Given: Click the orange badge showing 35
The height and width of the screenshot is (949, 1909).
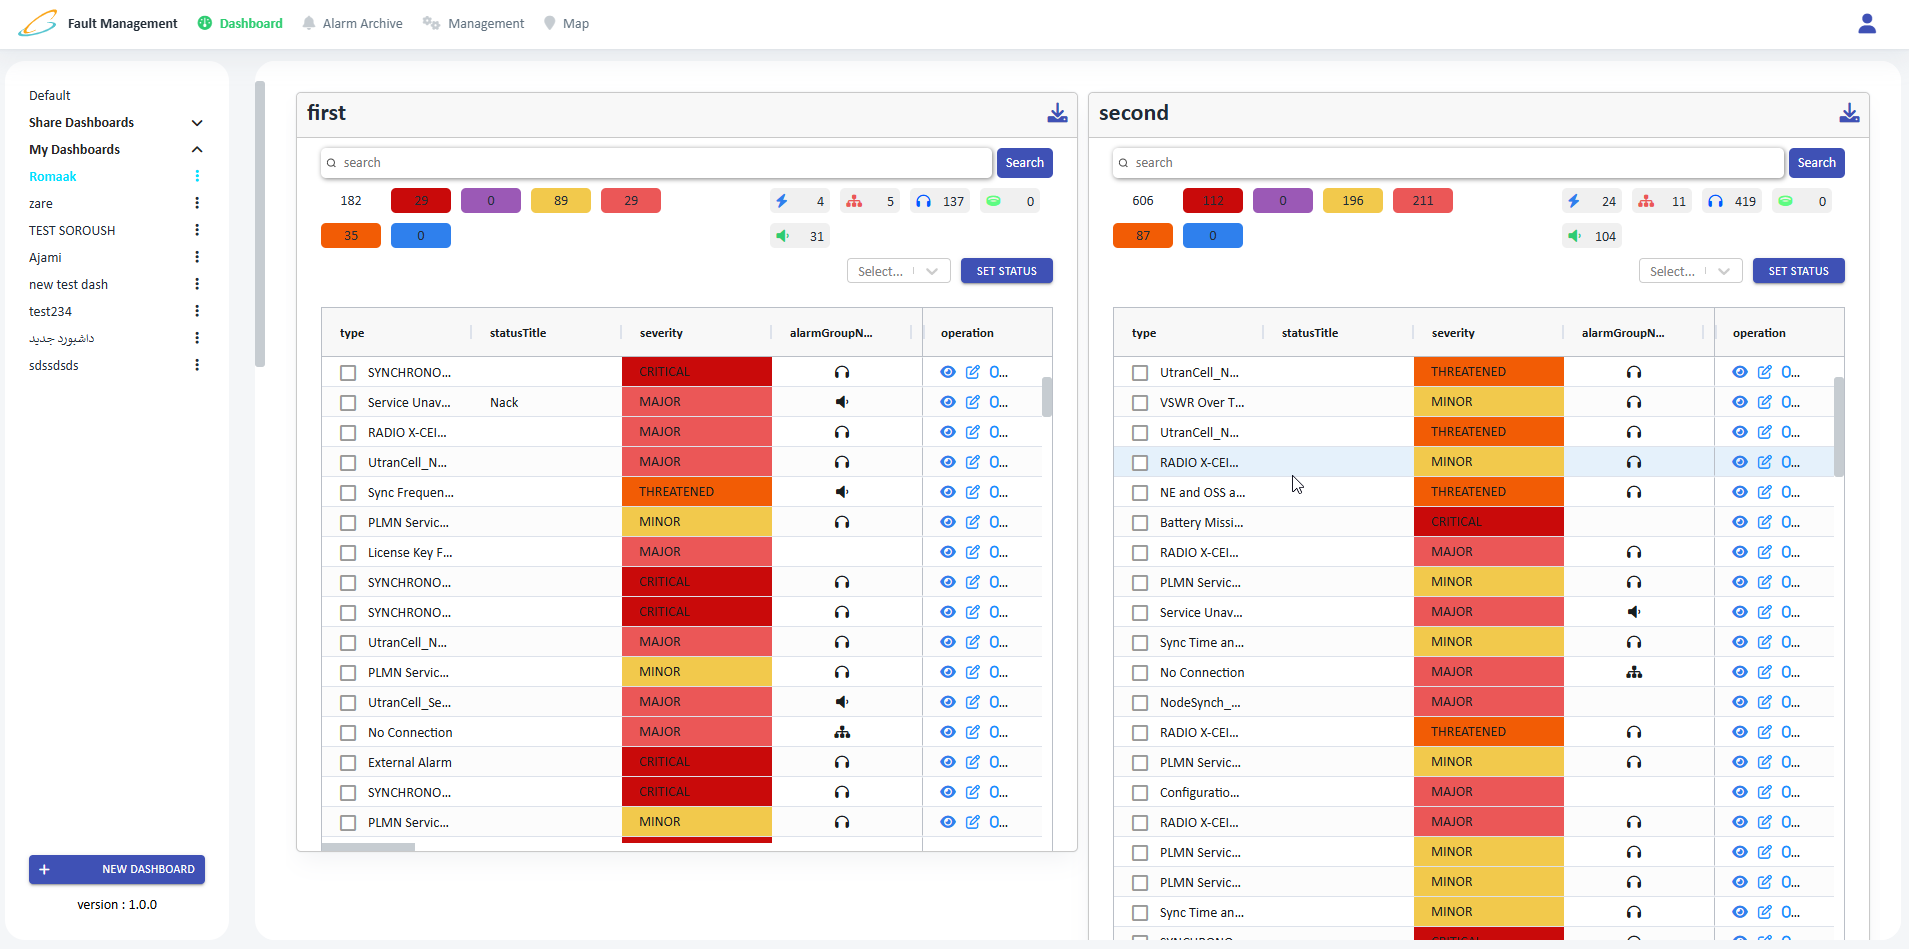Looking at the screenshot, I should coord(350,236).
